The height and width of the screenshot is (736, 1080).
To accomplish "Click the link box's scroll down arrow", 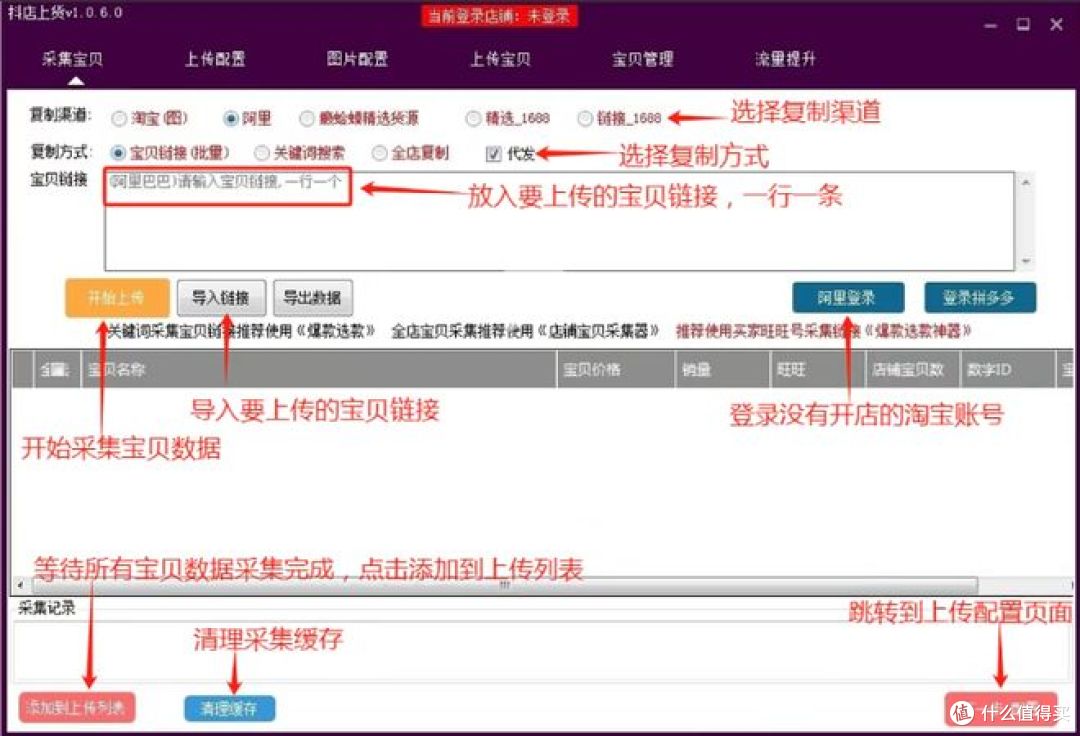I will 1026,261.
